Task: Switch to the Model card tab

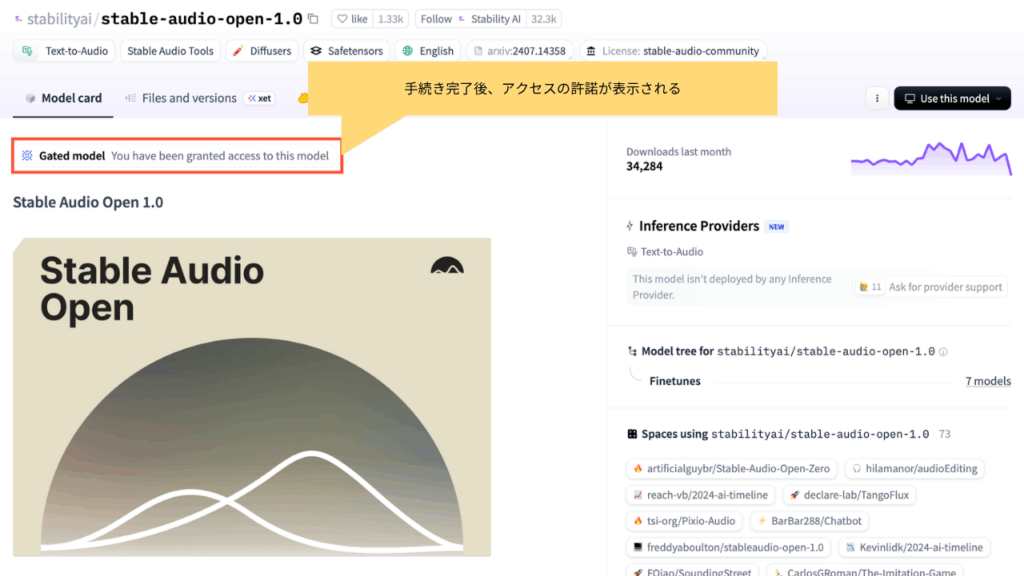Action: click(x=64, y=98)
